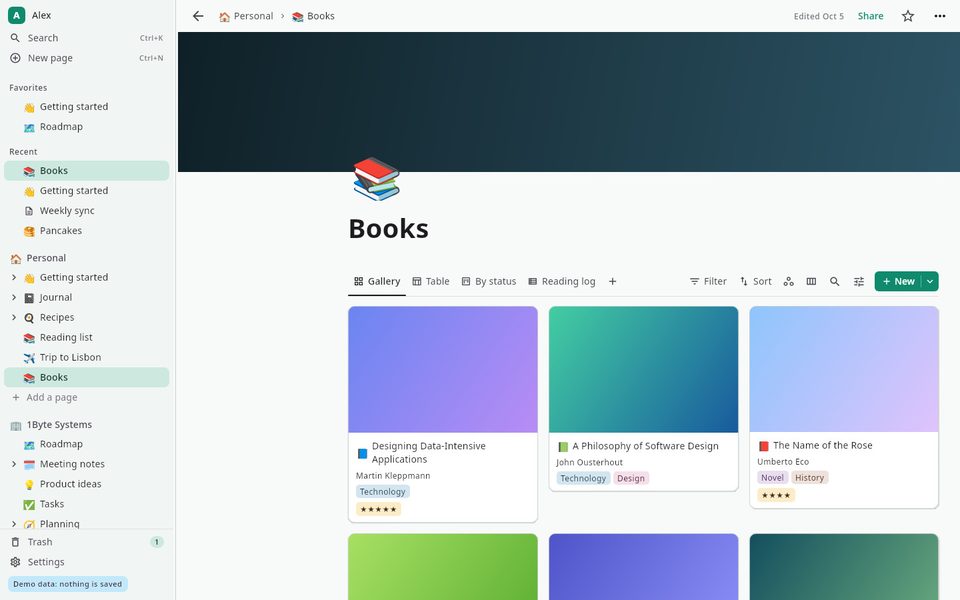Open the dropdown arrow beside New

tap(930, 282)
